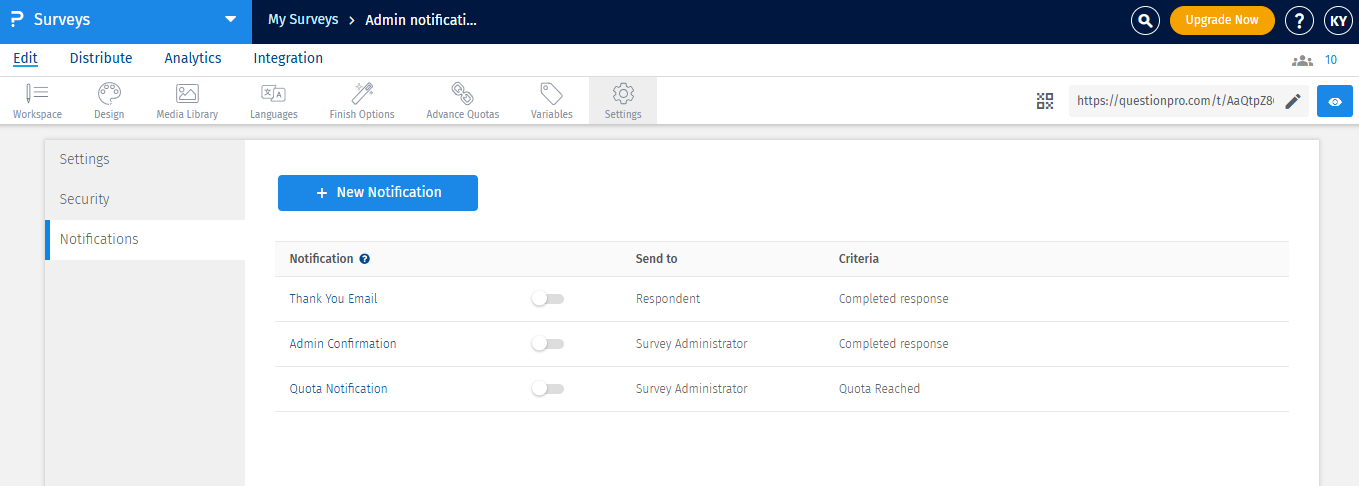Turn on Admin Confirmation notification toggle
Viewport: 1359px width, 486px height.
[547, 344]
